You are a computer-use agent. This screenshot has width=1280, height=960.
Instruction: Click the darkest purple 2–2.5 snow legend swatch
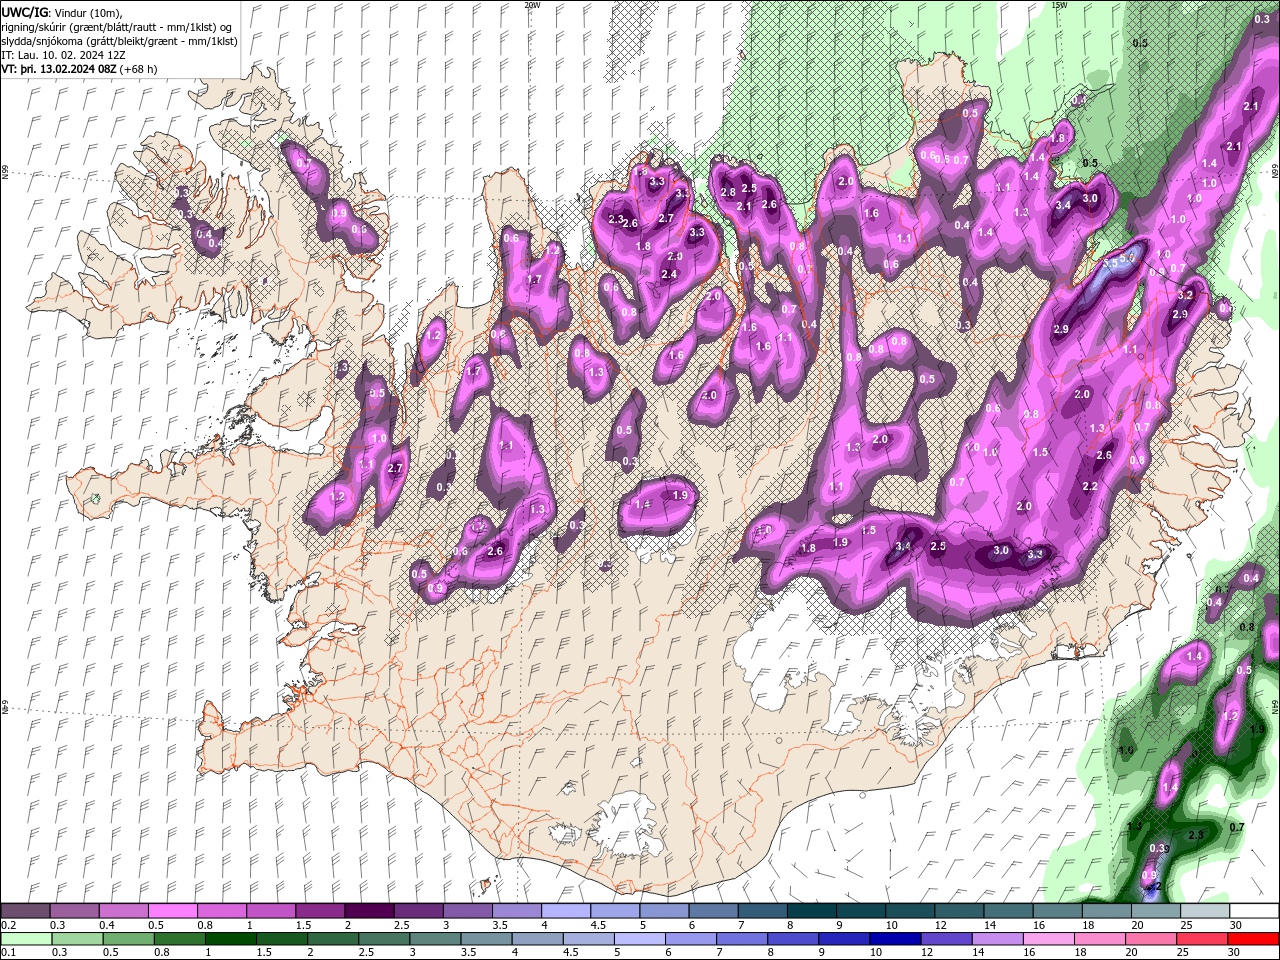369,911
